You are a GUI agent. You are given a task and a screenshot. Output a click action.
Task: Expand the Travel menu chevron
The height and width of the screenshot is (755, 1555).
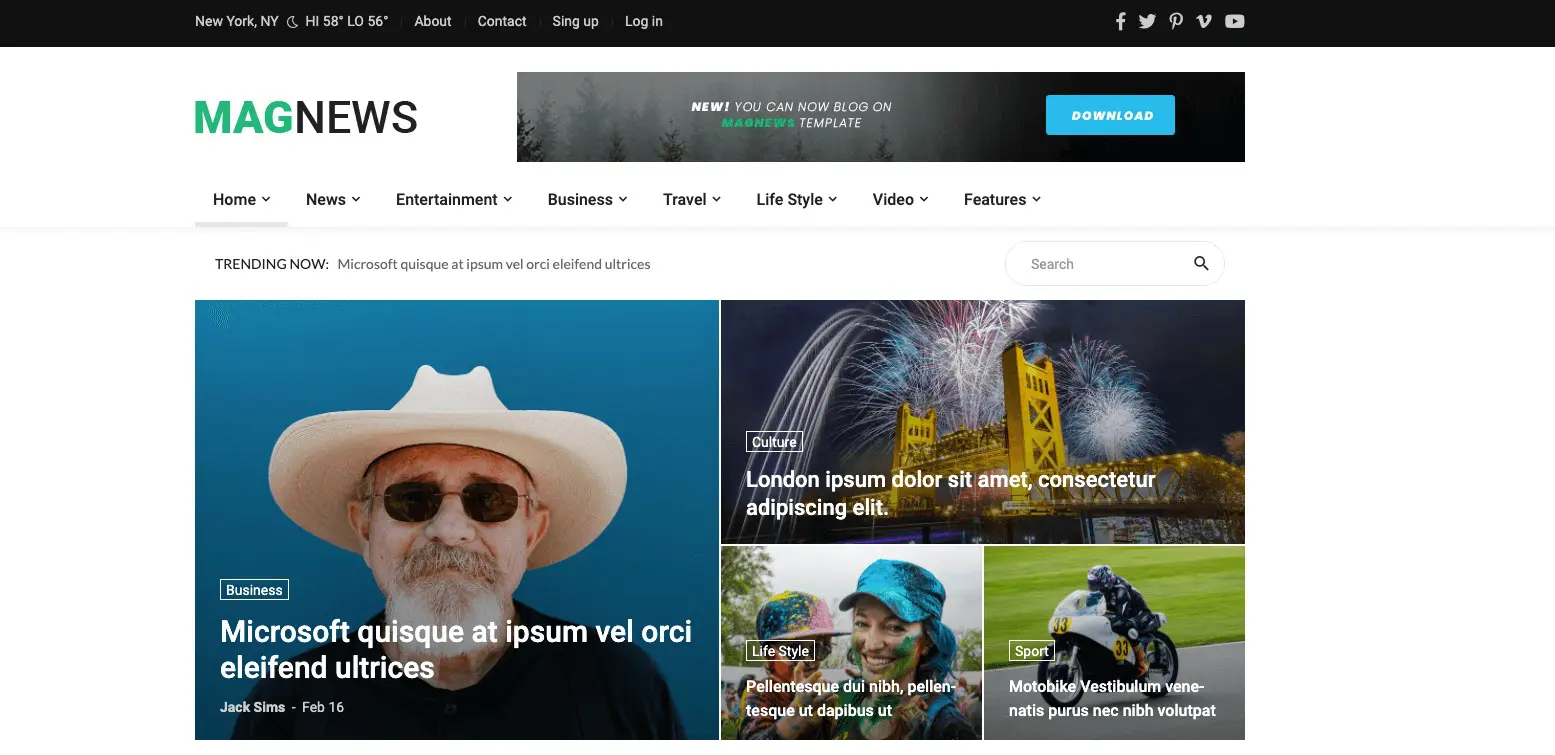[x=716, y=199]
